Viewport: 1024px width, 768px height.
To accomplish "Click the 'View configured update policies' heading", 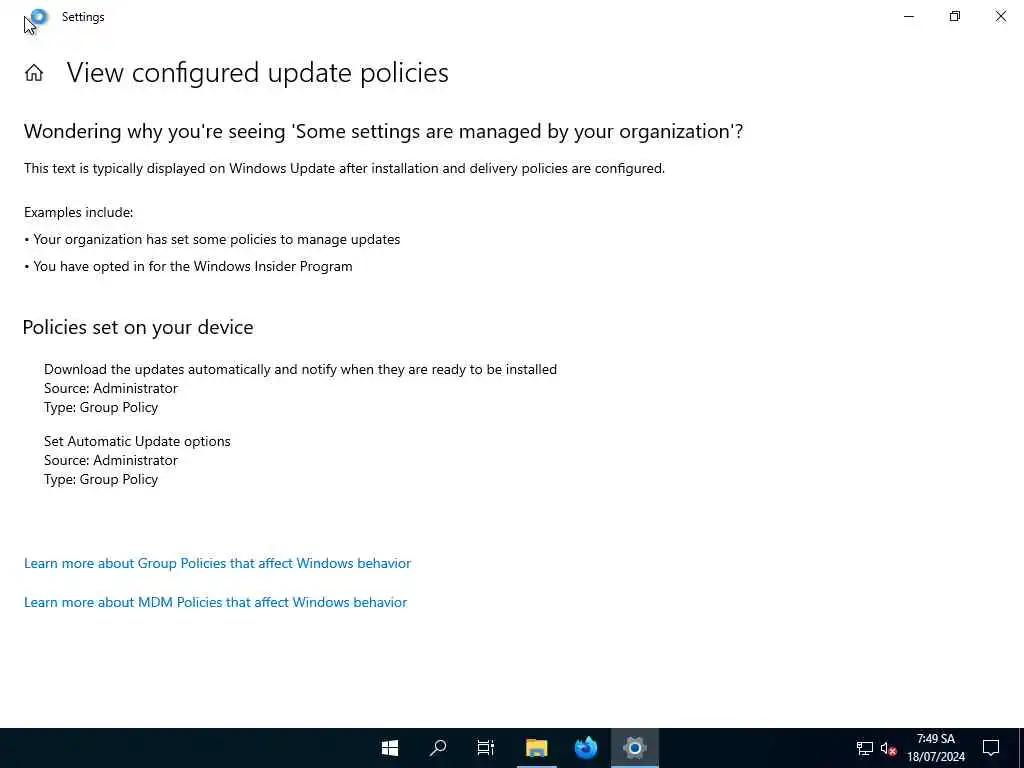I will pyautogui.click(x=257, y=72).
